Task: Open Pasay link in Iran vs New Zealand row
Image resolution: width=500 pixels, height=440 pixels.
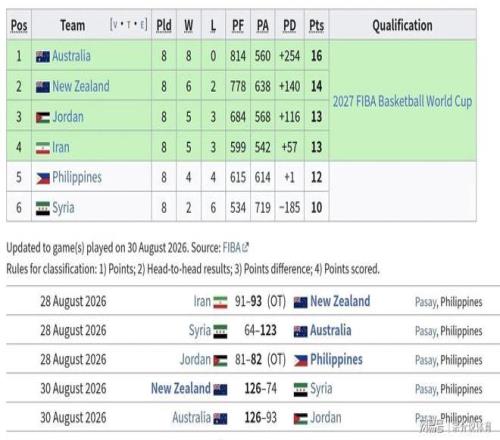Action: (x=425, y=302)
